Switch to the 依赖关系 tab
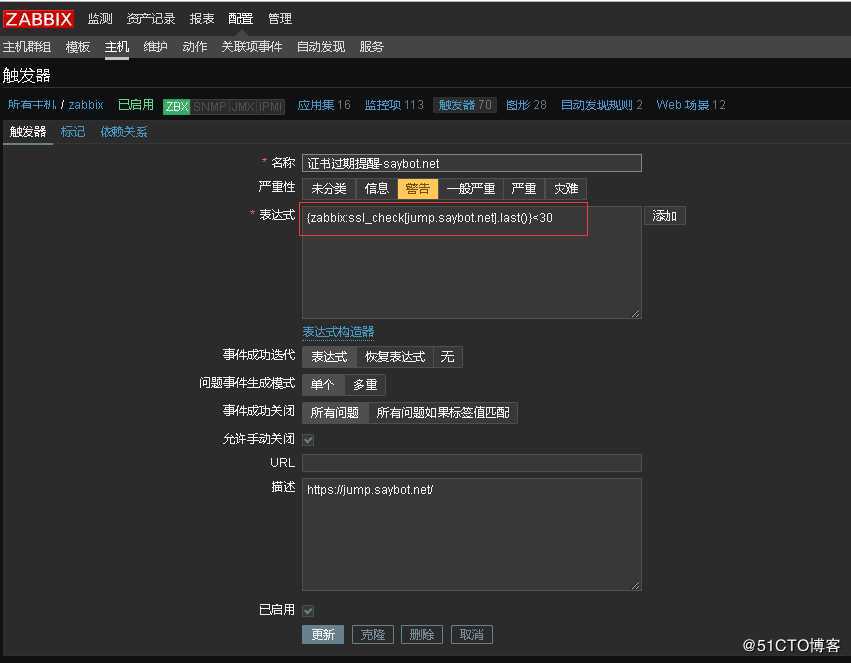The width and height of the screenshot is (851, 663). [x=124, y=131]
